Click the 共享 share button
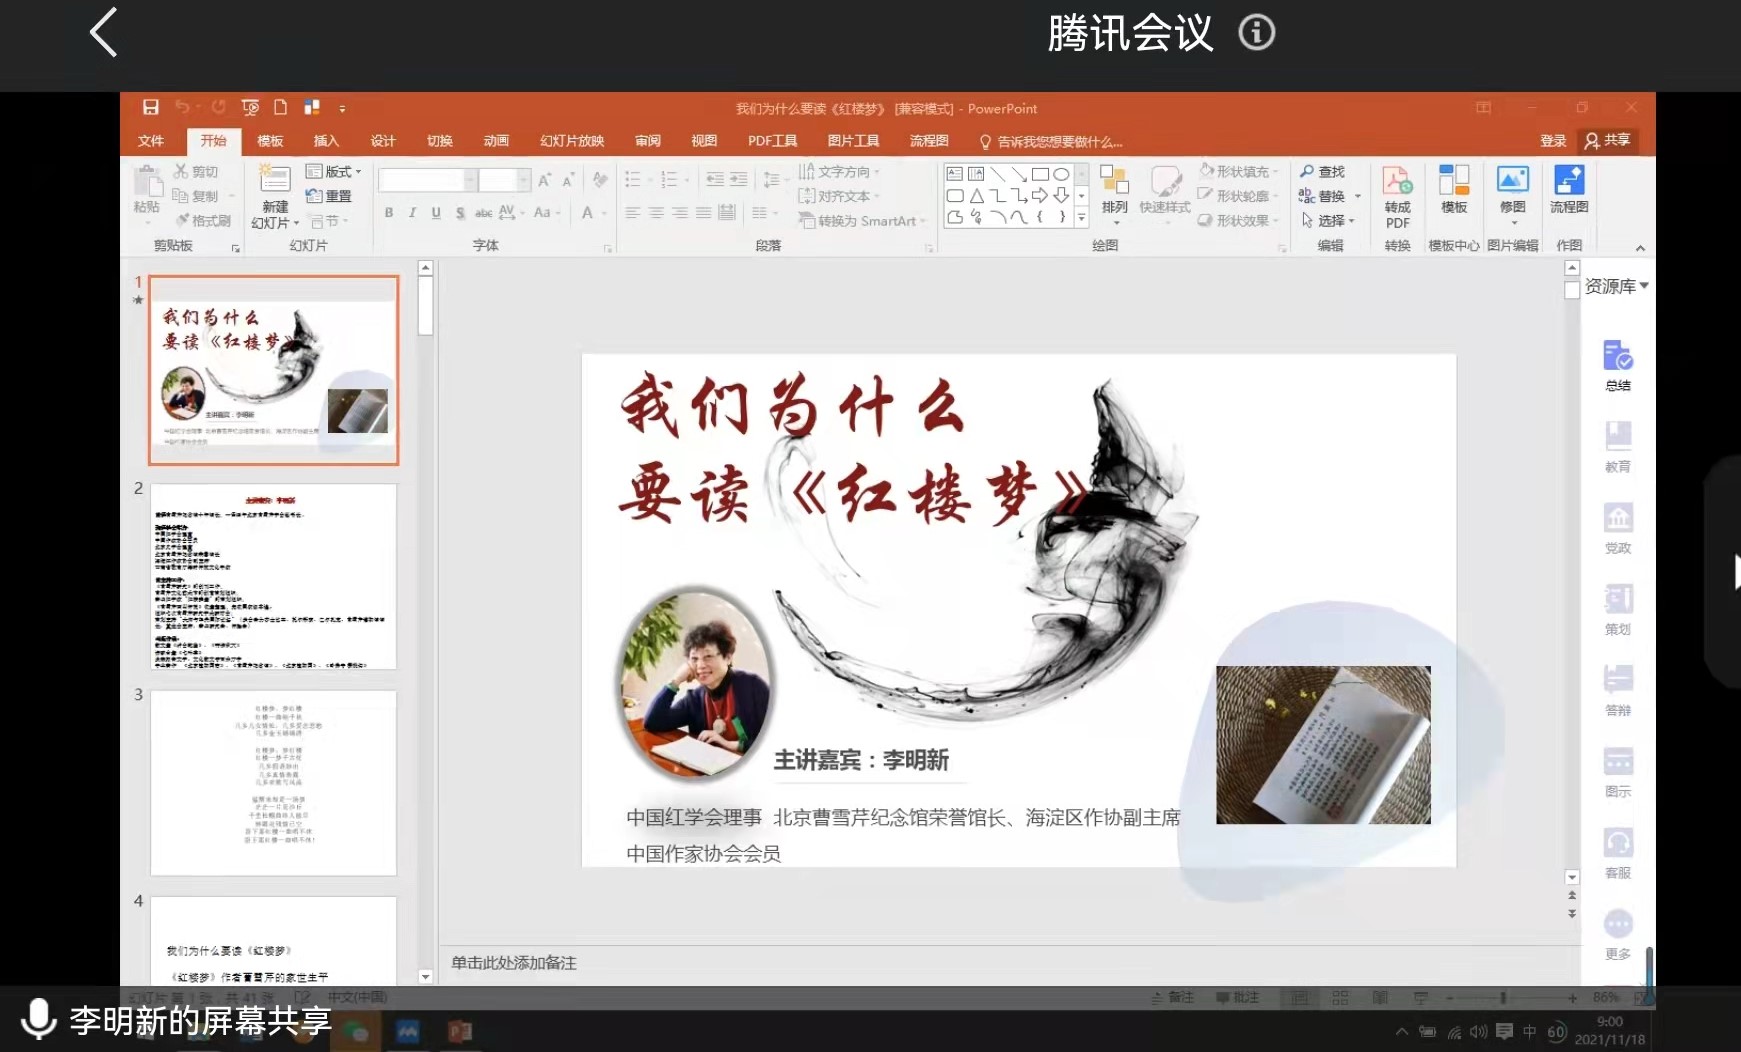 pyautogui.click(x=1609, y=141)
